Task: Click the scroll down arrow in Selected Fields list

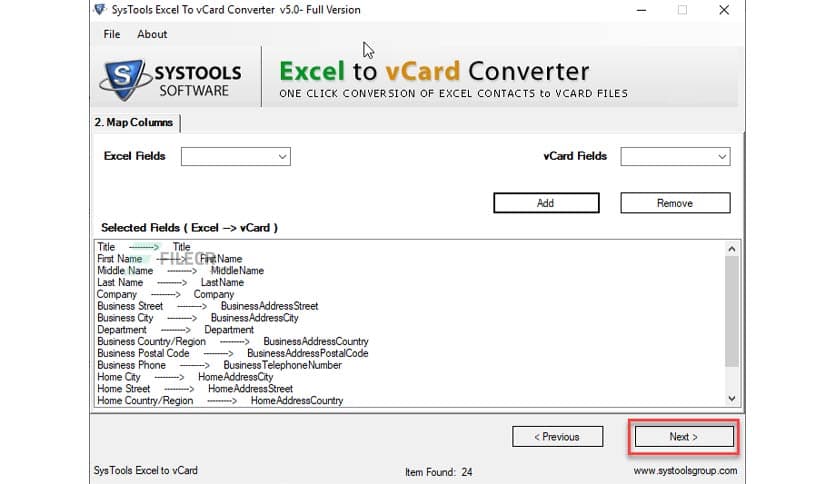Action: point(732,399)
